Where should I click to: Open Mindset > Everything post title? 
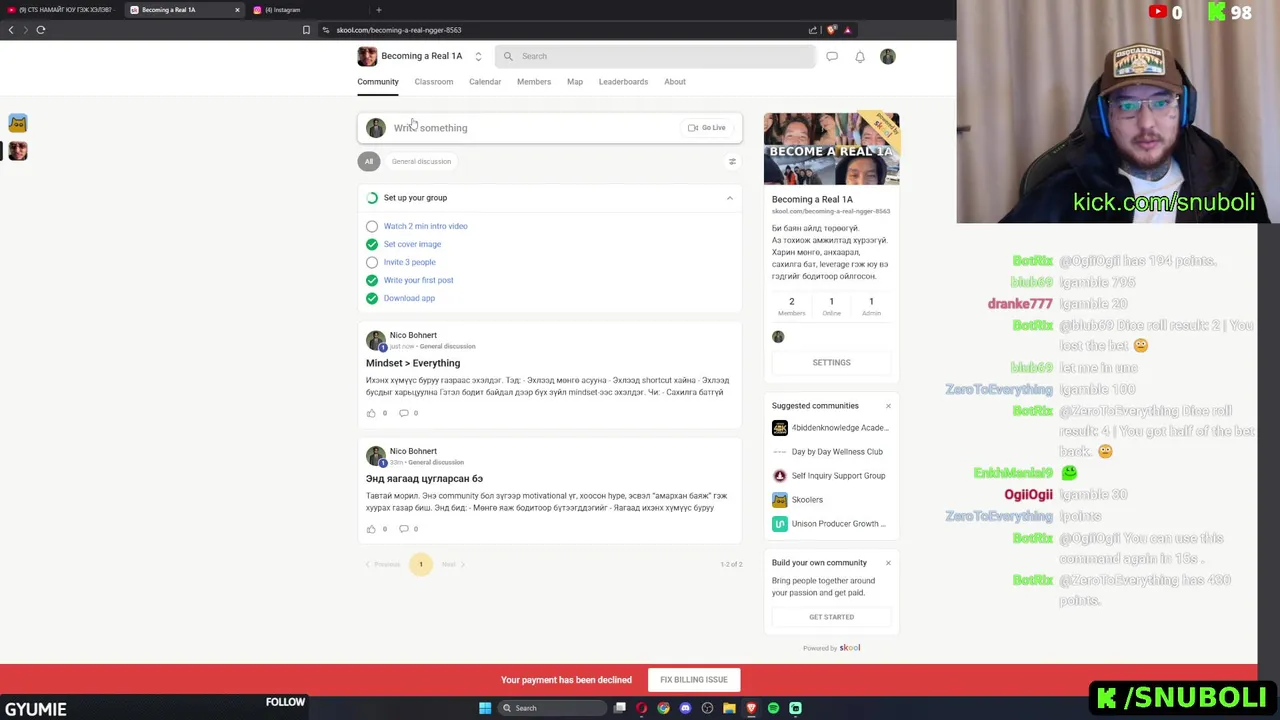413,363
